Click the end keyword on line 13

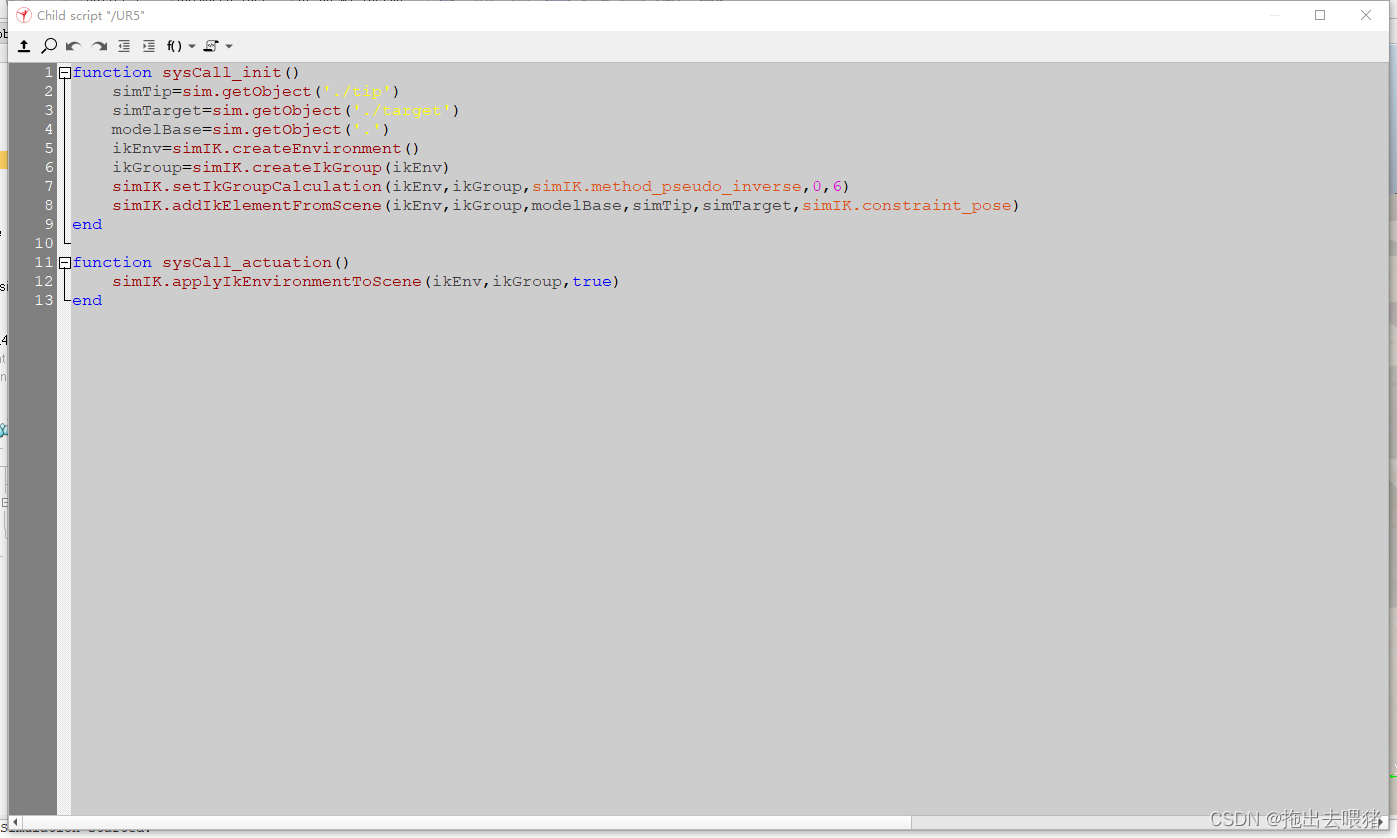coord(86,300)
